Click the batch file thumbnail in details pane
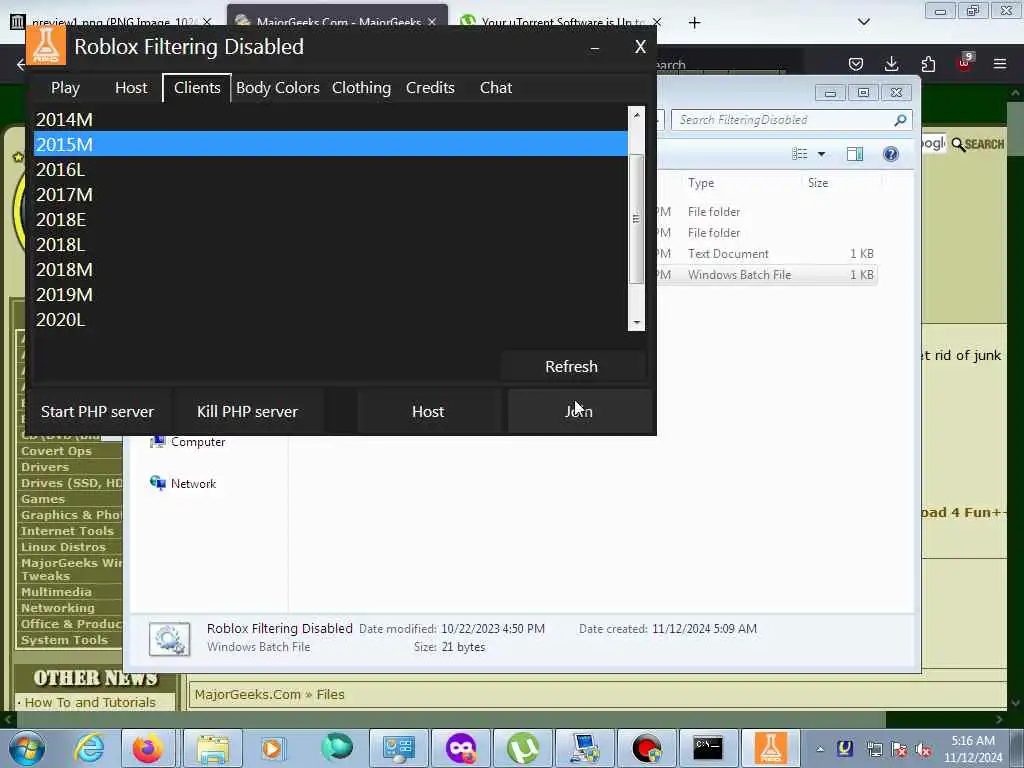The height and width of the screenshot is (768, 1024). (169, 639)
